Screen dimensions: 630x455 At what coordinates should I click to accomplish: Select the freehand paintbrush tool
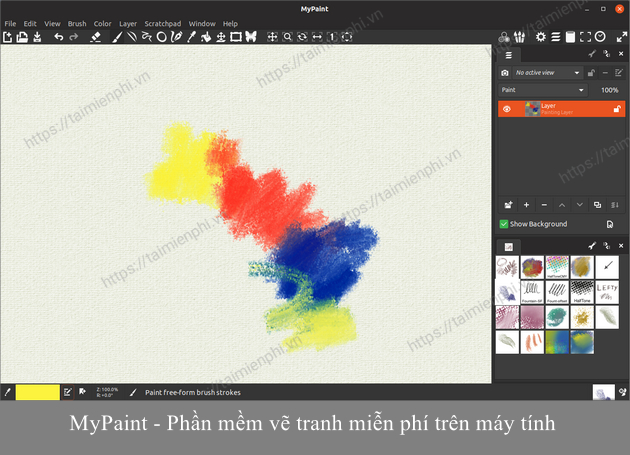(x=117, y=37)
